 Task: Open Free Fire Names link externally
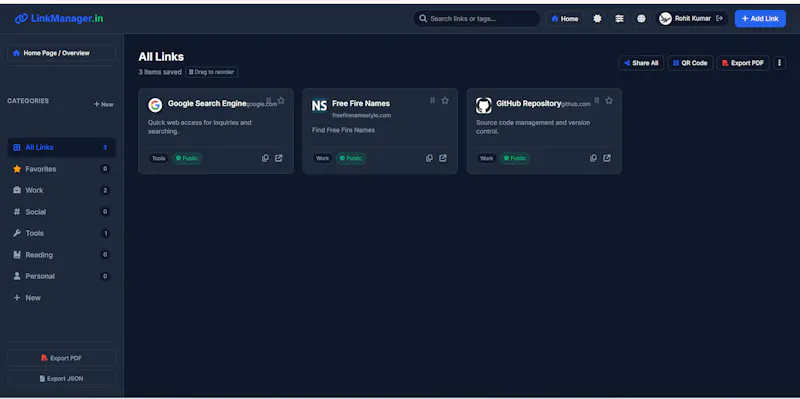tap(443, 158)
